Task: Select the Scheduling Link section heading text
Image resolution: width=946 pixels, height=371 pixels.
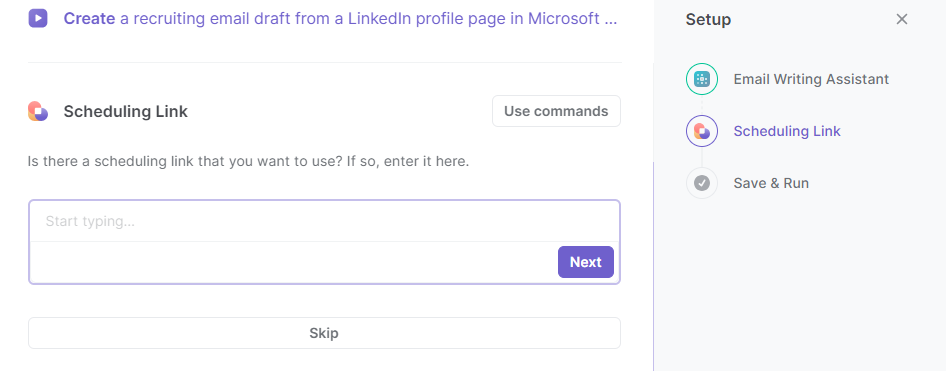Action: pyautogui.click(x=125, y=112)
